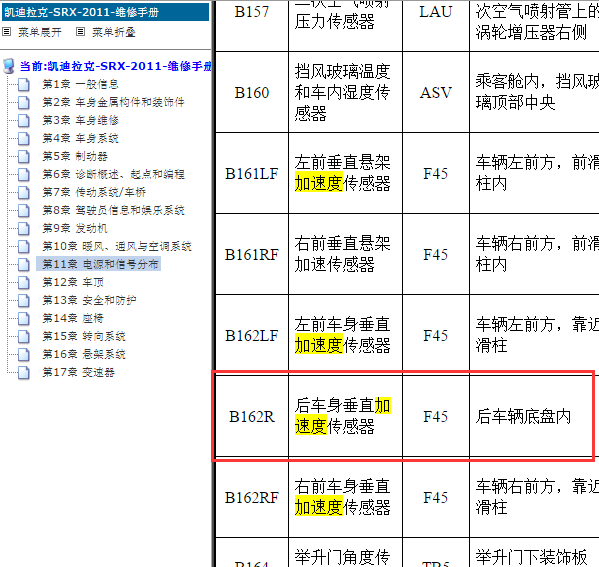Go to 第7章 传动系统/车桥

(x=94, y=192)
